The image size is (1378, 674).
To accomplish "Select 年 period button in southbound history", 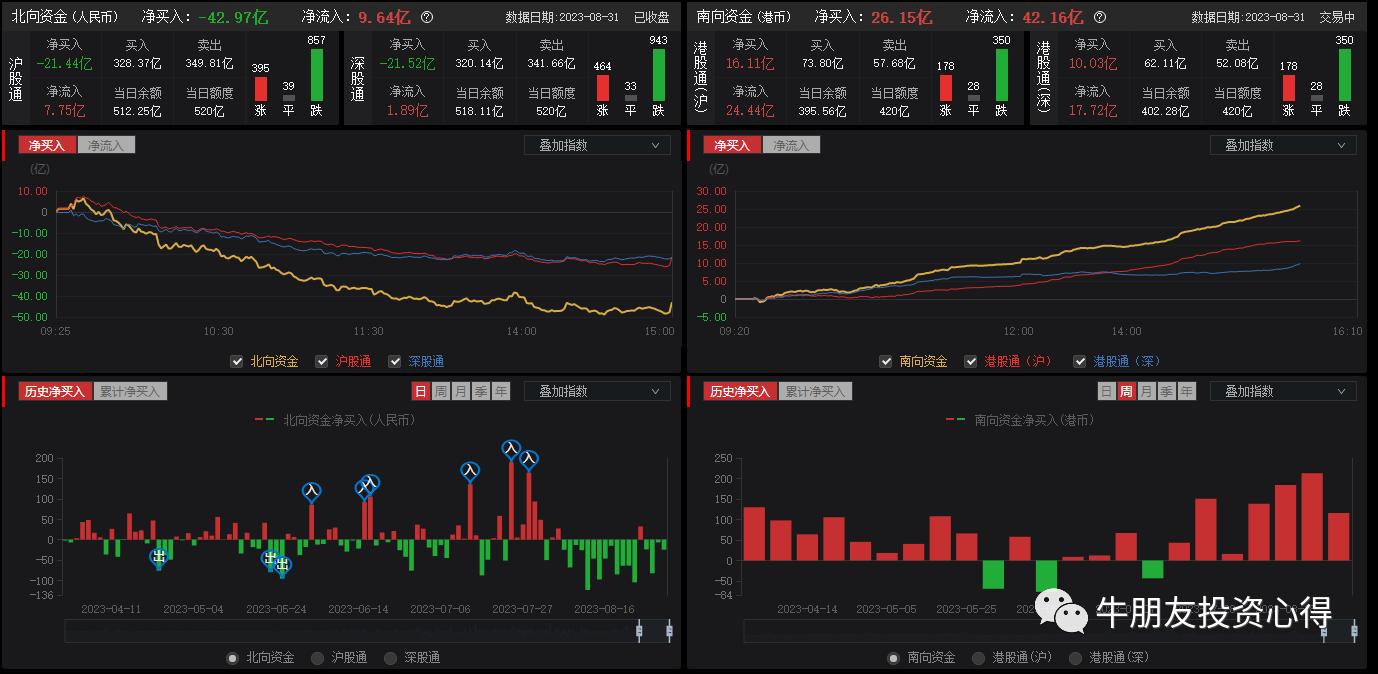I will [x=1186, y=391].
